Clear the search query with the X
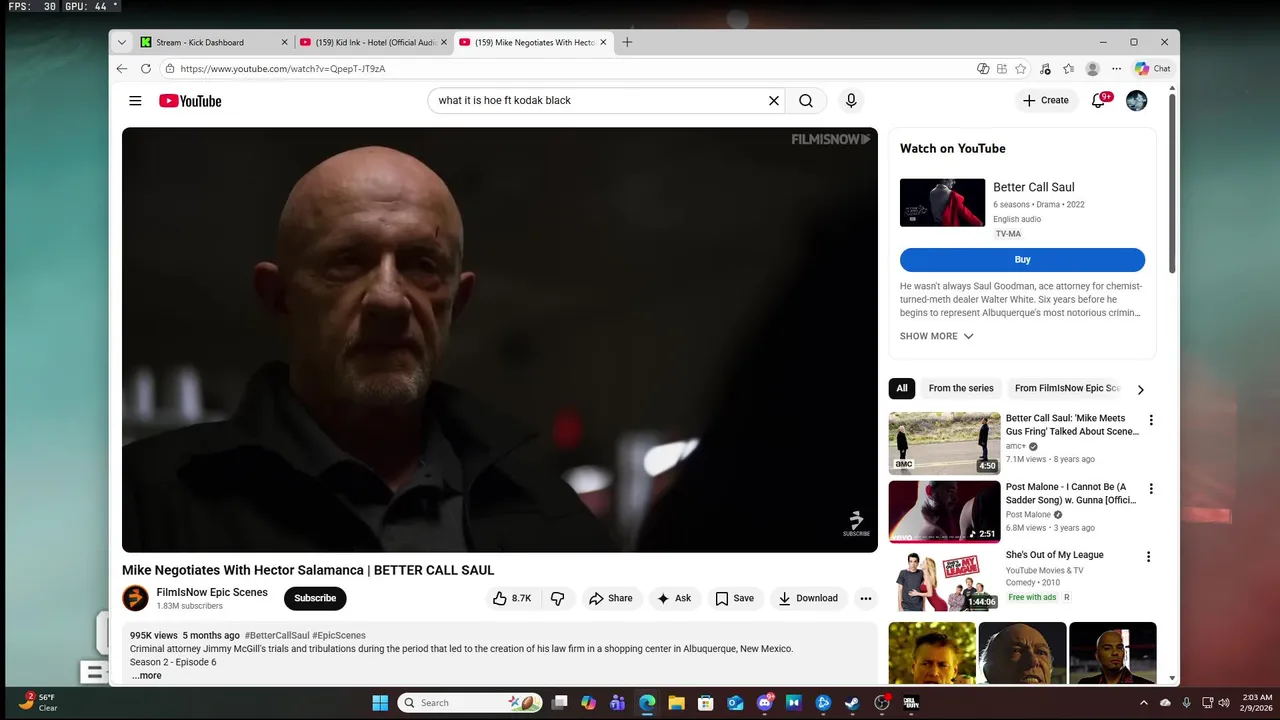The width and height of the screenshot is (1280, 720). pyautogui.click(x=773, y=100)
